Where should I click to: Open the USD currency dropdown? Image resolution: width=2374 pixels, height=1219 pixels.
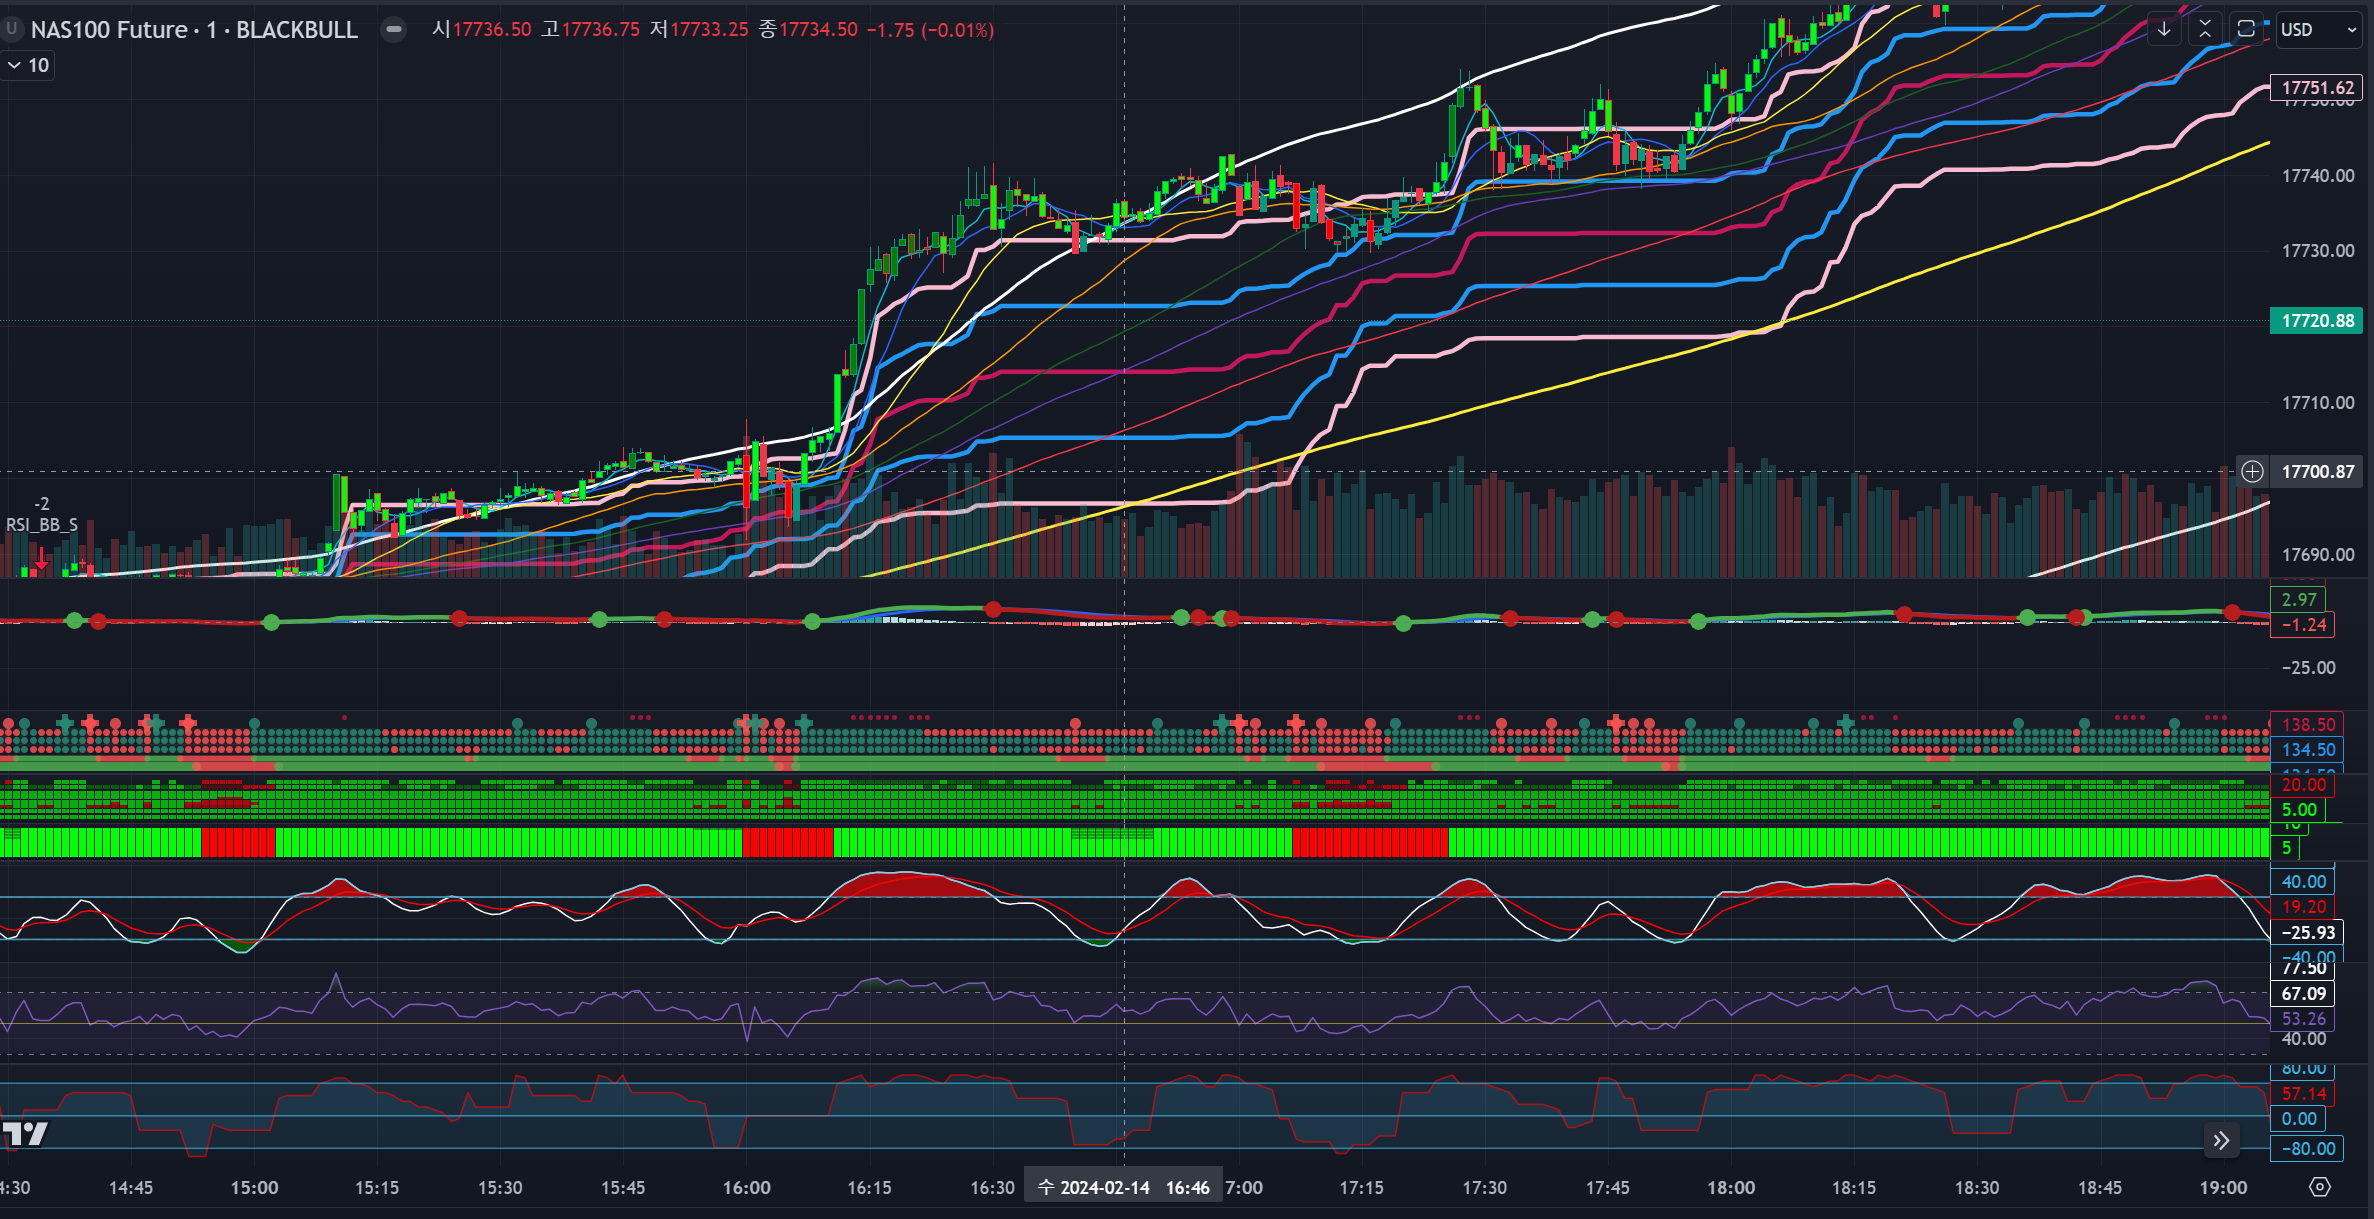[2318, 30]
